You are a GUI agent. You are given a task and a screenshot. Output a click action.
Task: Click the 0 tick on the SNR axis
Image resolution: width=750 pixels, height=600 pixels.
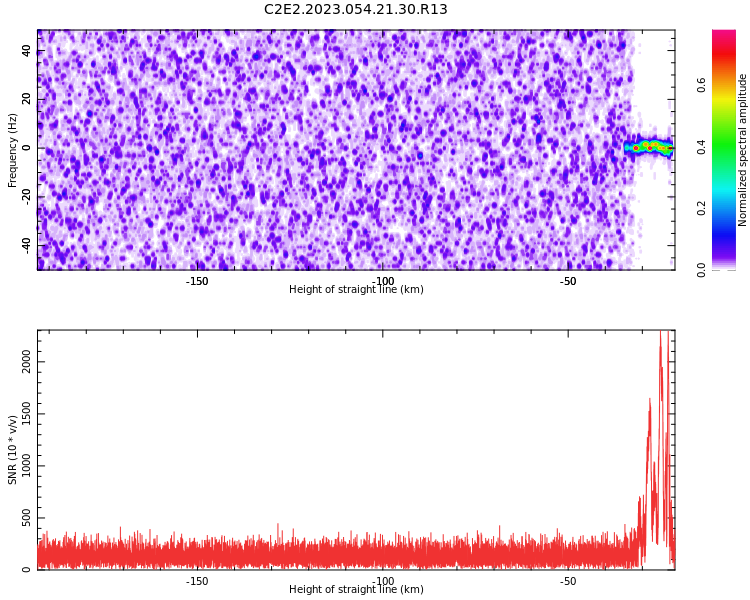26,569
